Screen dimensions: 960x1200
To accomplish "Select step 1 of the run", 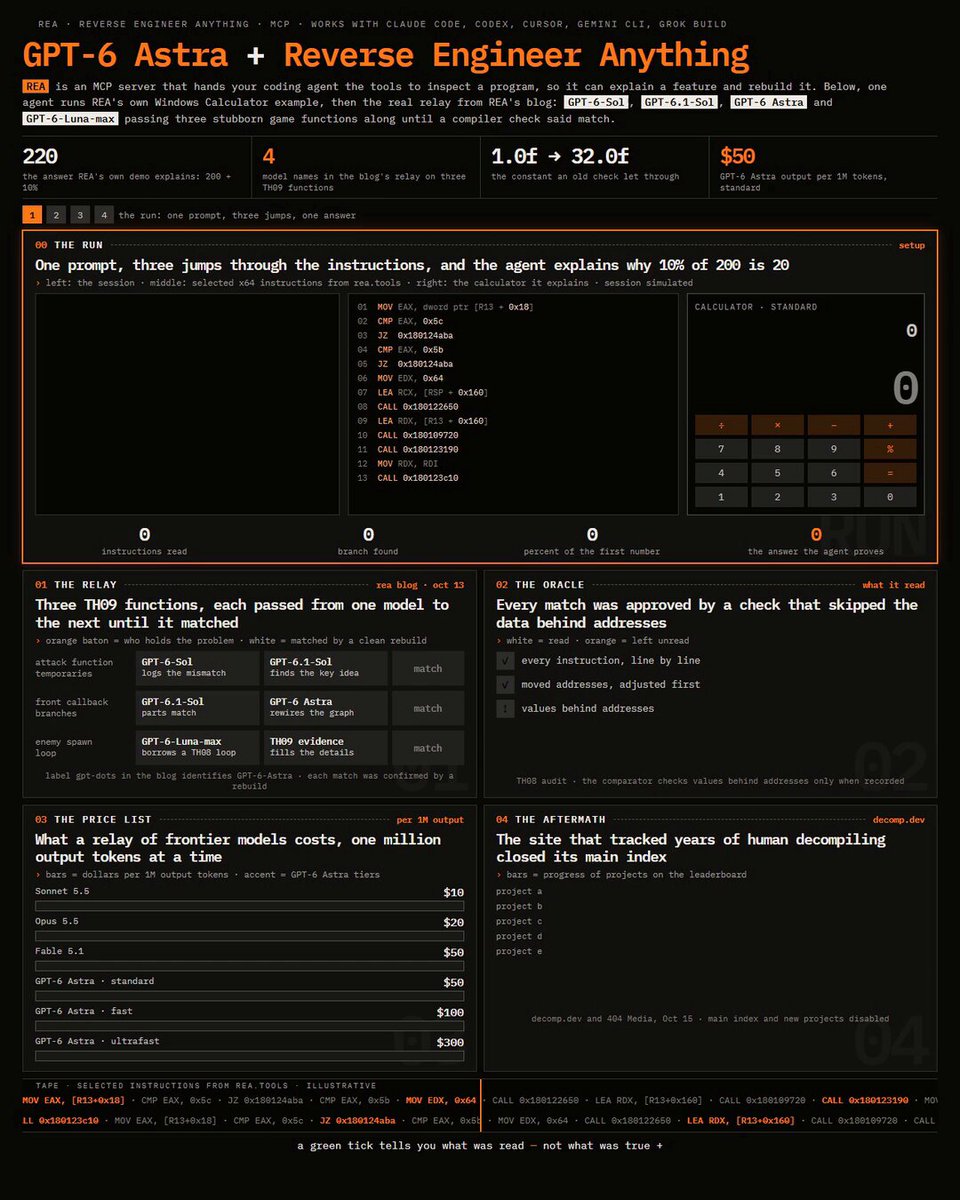I will pyautogui.click(x=32, y=215).
